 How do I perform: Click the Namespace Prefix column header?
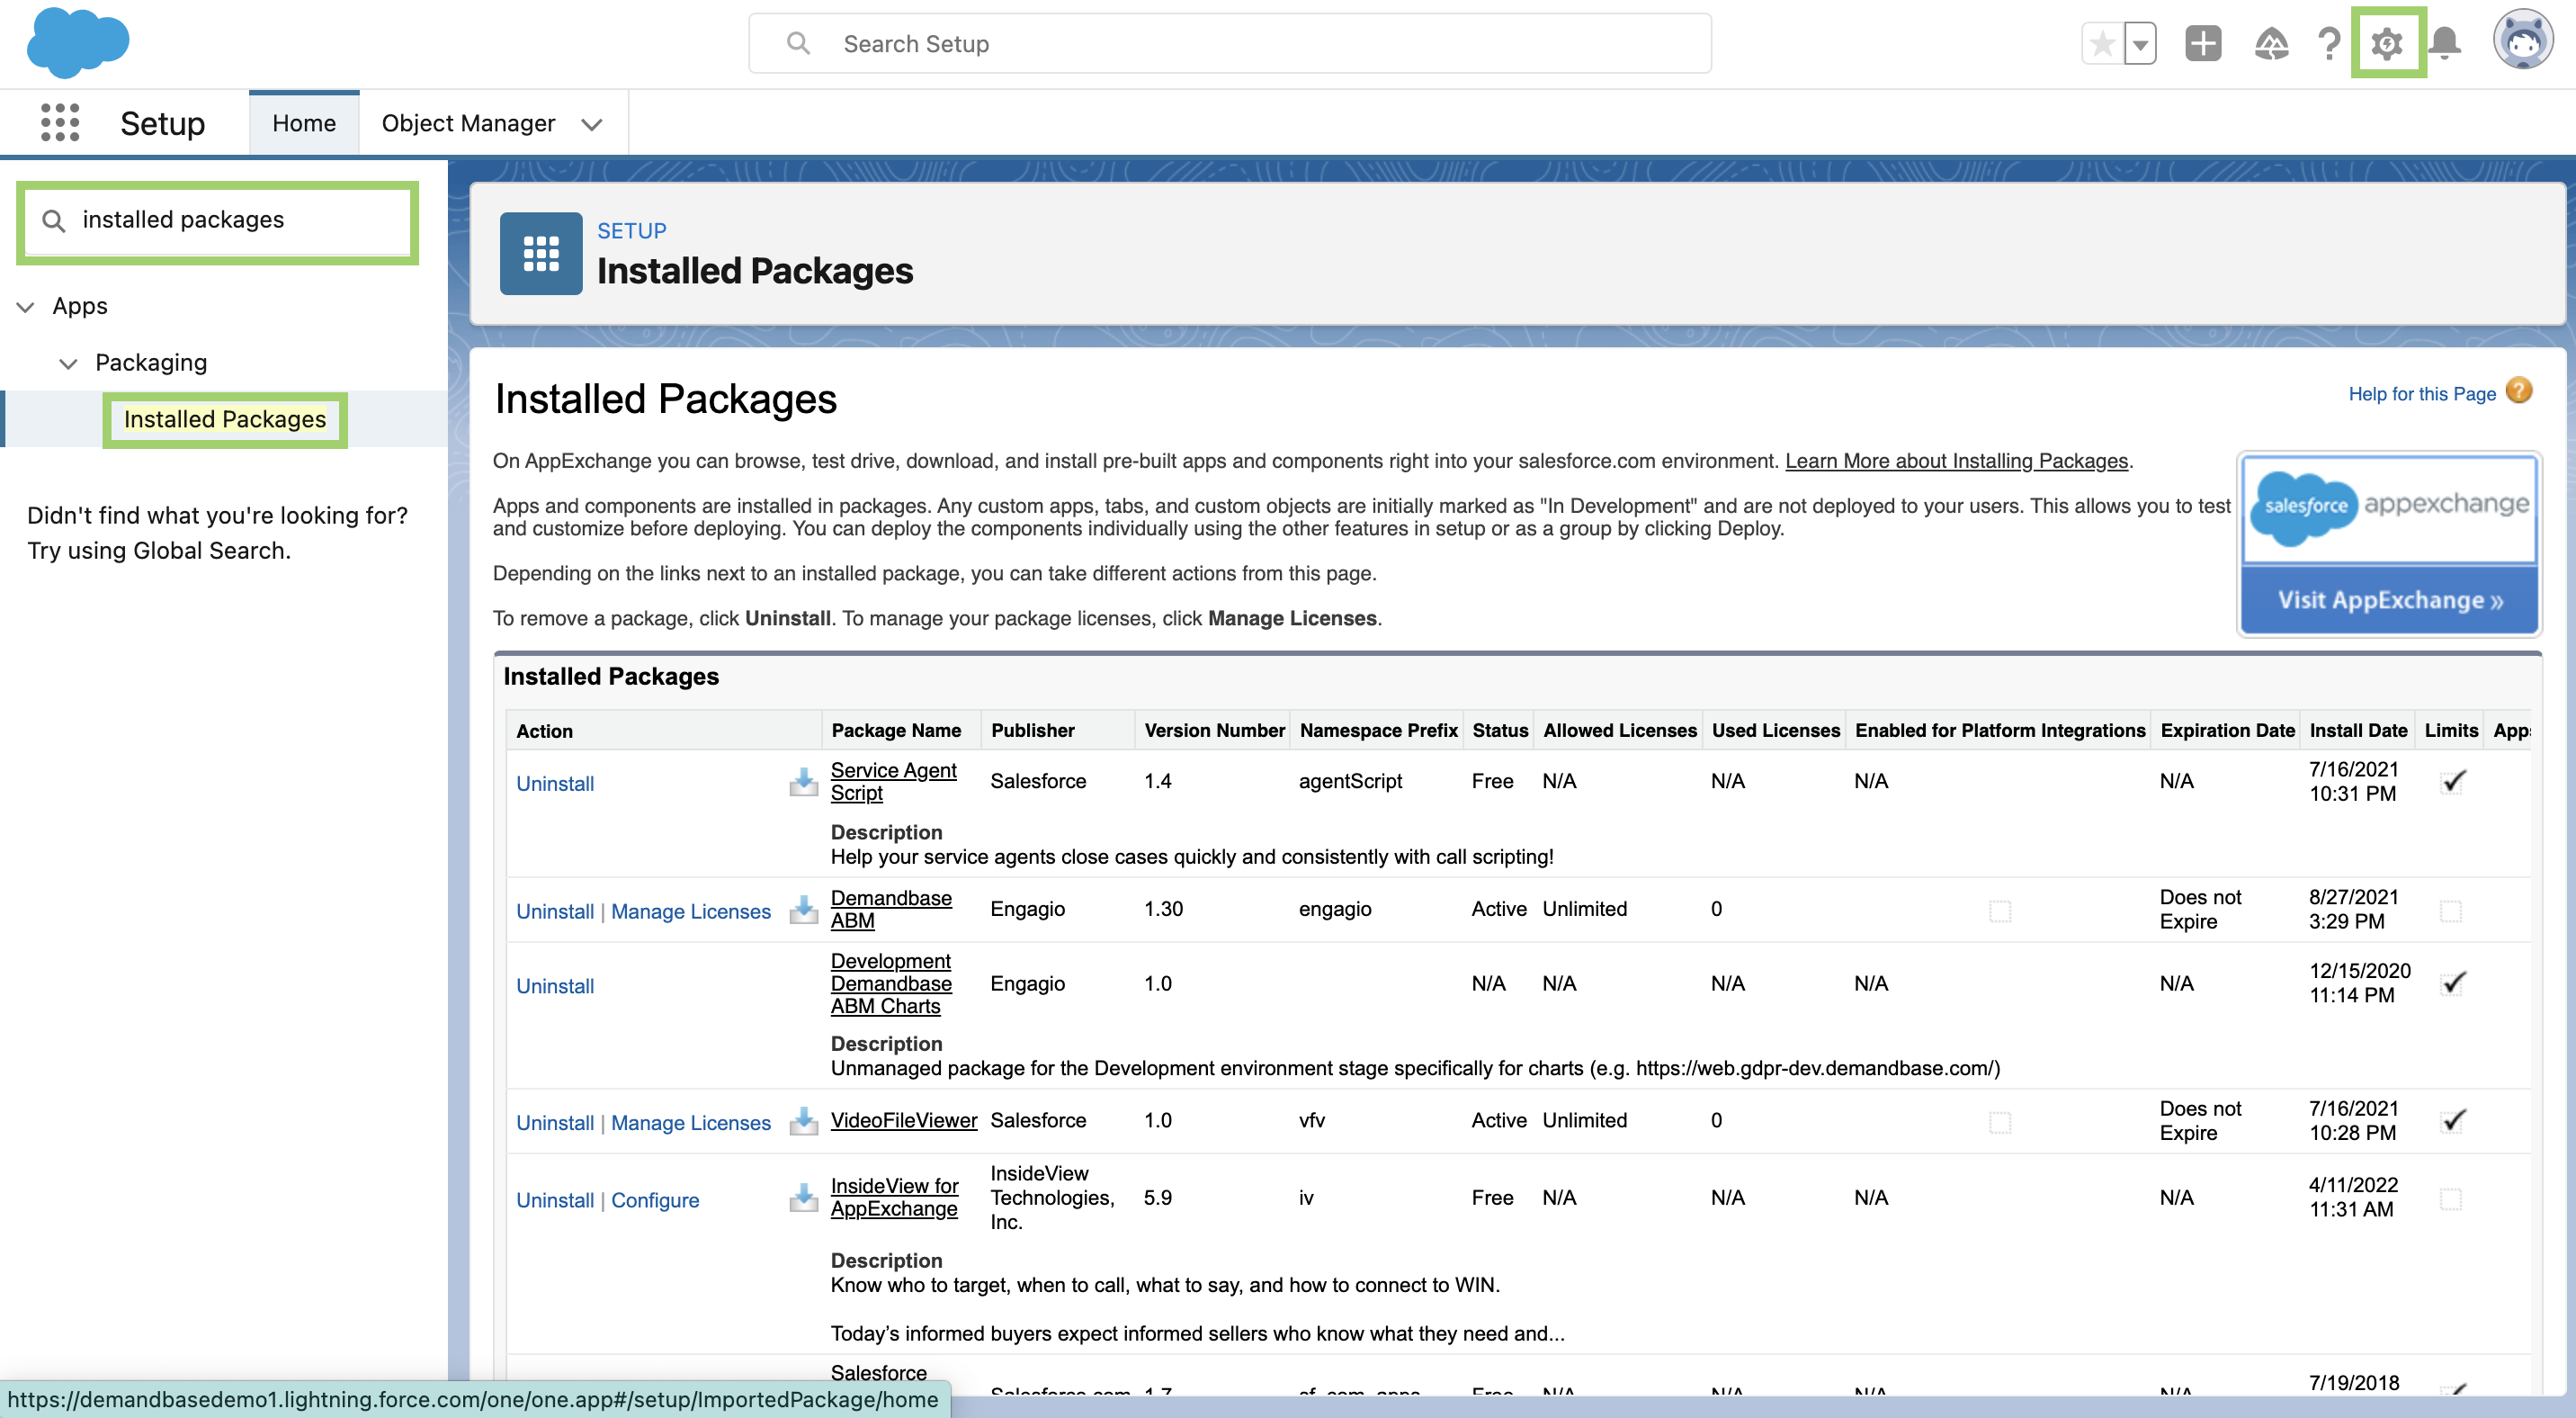(1378, 731)
